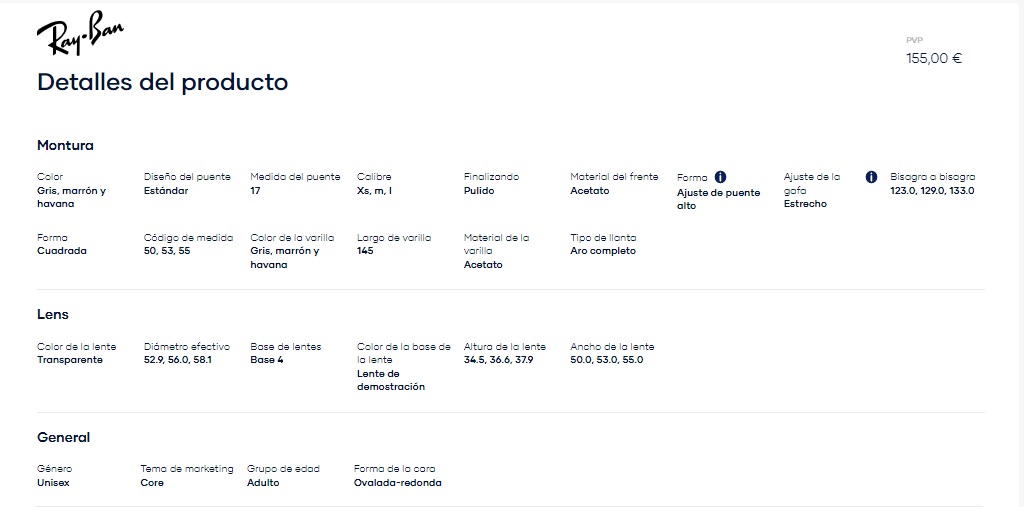
Task: Click the Acetato front material value
Action: click(590, 191)
